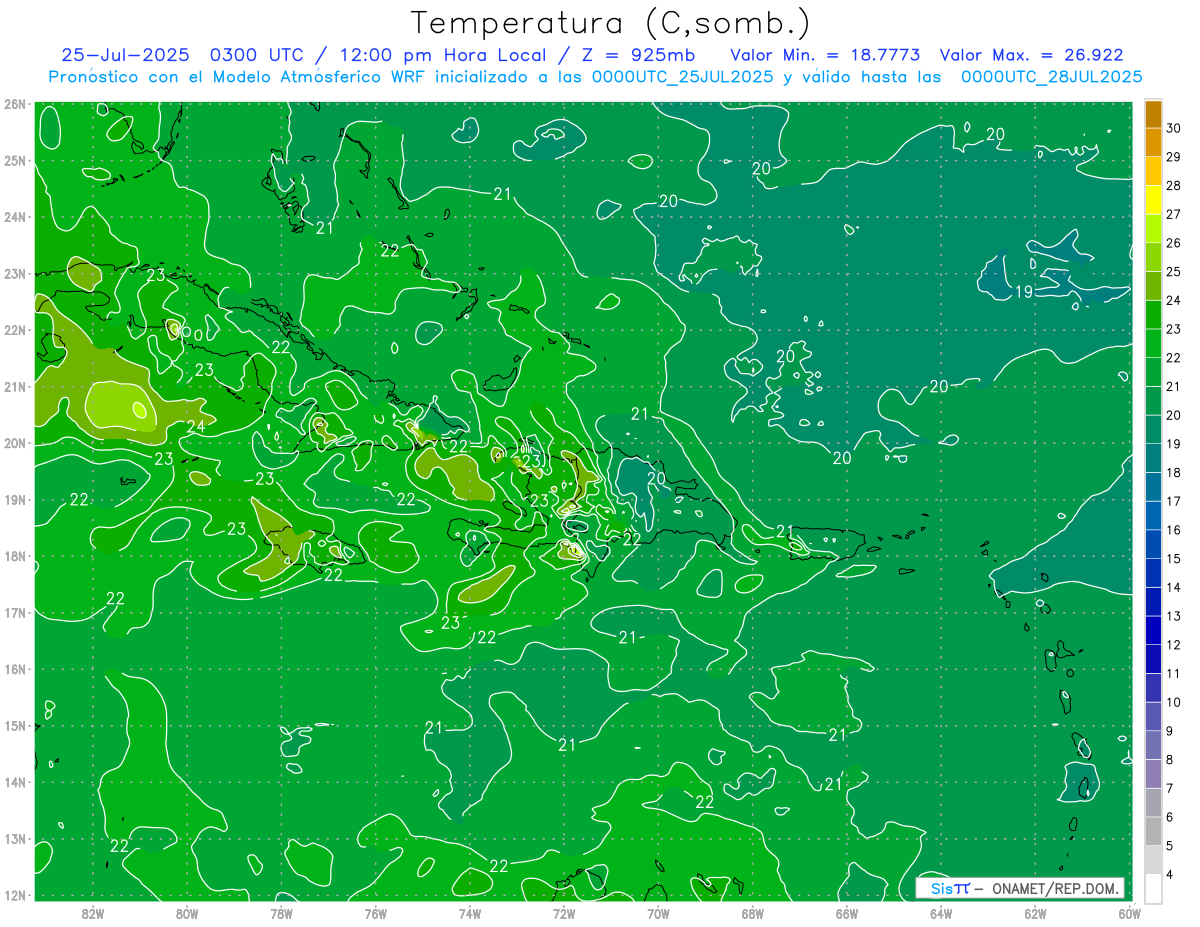Screen dimensions: 1200x927
Task: Click the legend scale value 4
Action: pos(1170,874)
